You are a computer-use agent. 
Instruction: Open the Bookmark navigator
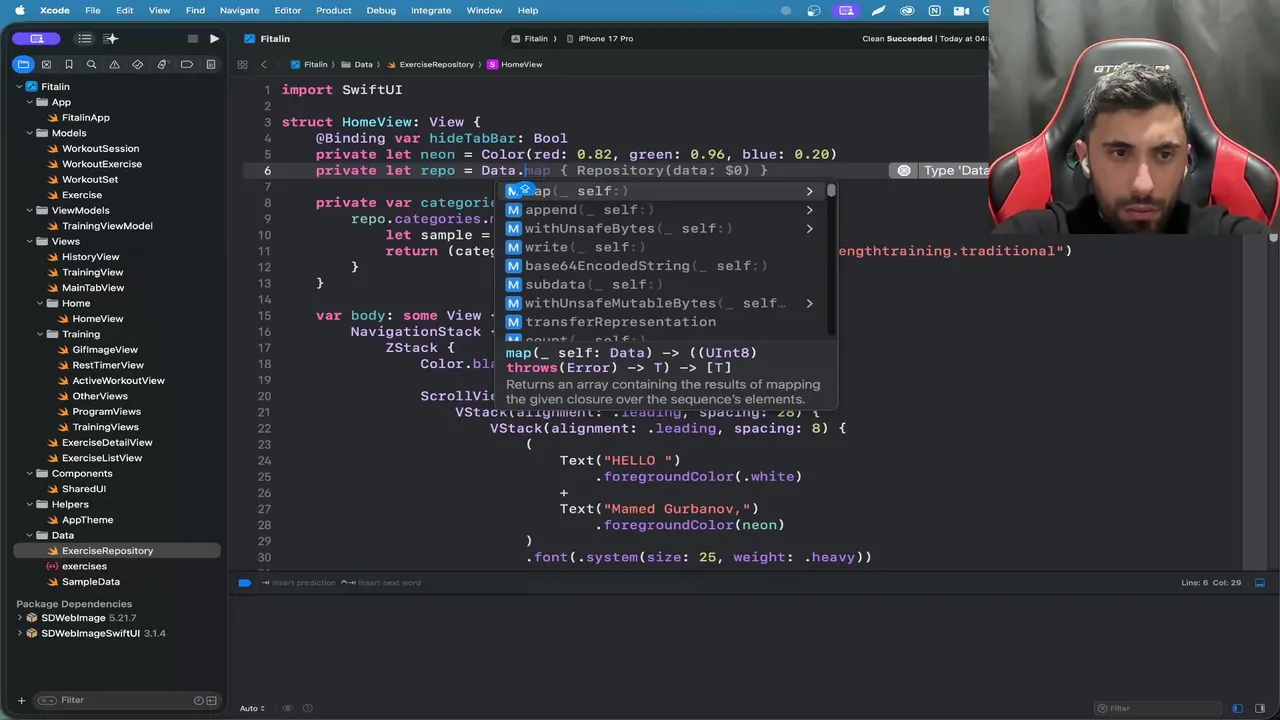tap(69, 64)
